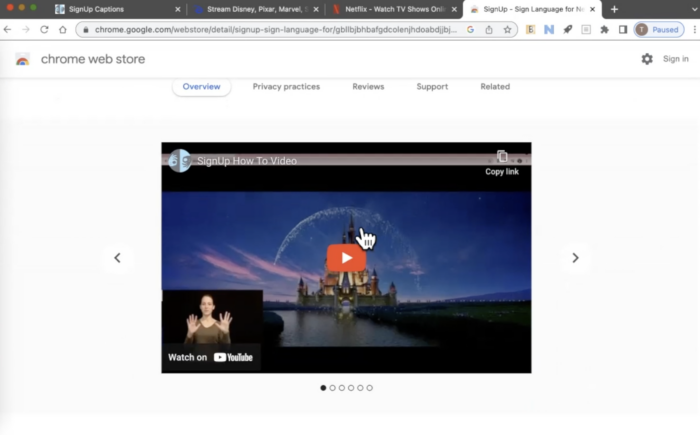Screen dimensions: 700x435
Task: Click the lock icon in address bar
Action: (86, 30)
